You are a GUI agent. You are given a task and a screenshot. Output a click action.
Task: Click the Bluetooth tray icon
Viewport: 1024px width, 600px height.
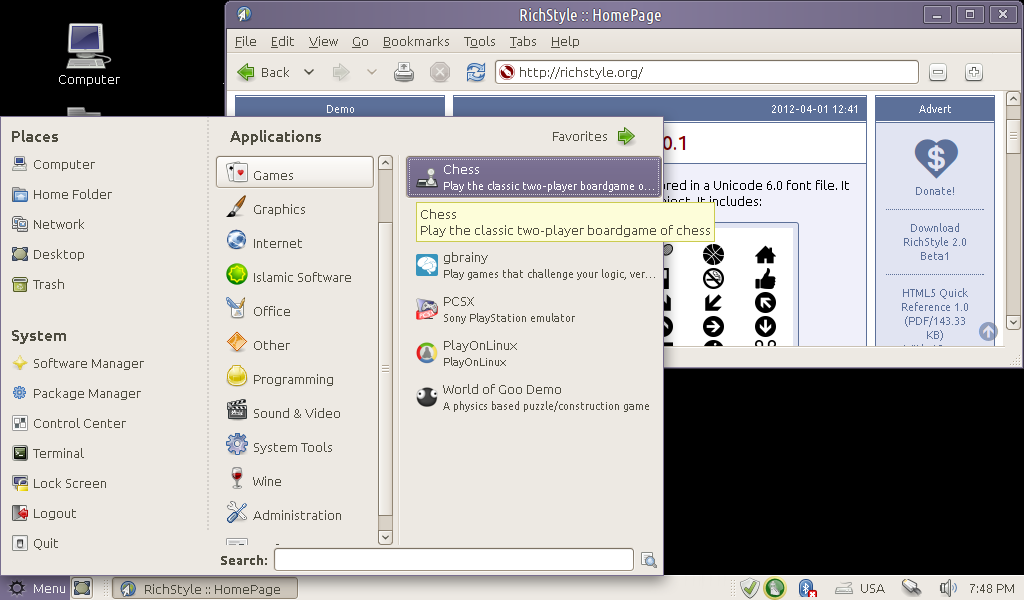pyautogui.click(x=807, y=588)
